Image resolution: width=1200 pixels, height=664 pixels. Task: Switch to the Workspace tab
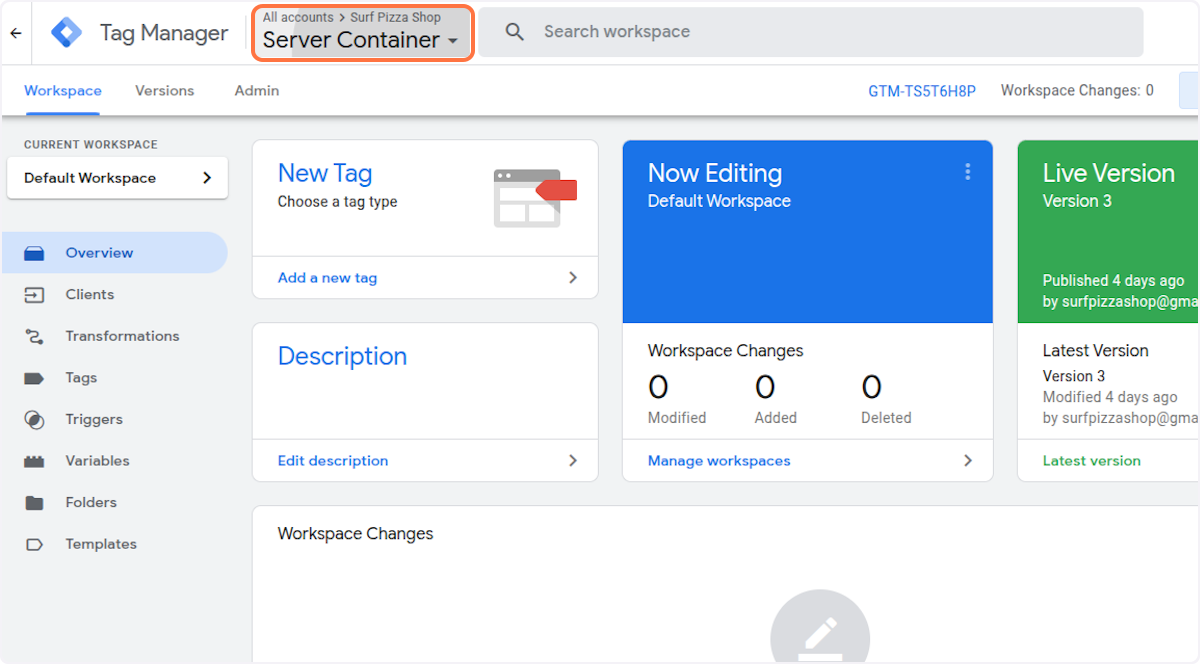[x=63, y=90]
